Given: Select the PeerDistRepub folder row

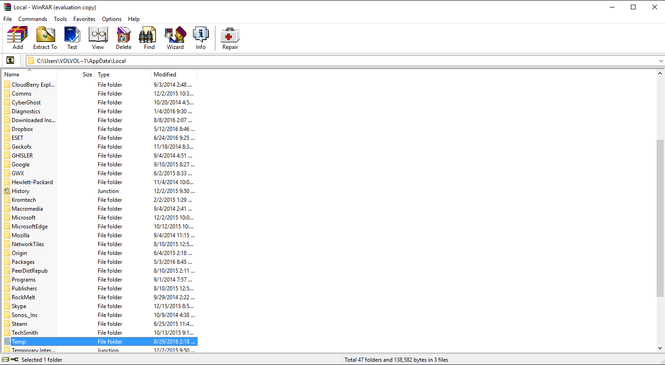Looking at the screenshot, I should click(x=100, y=271).
